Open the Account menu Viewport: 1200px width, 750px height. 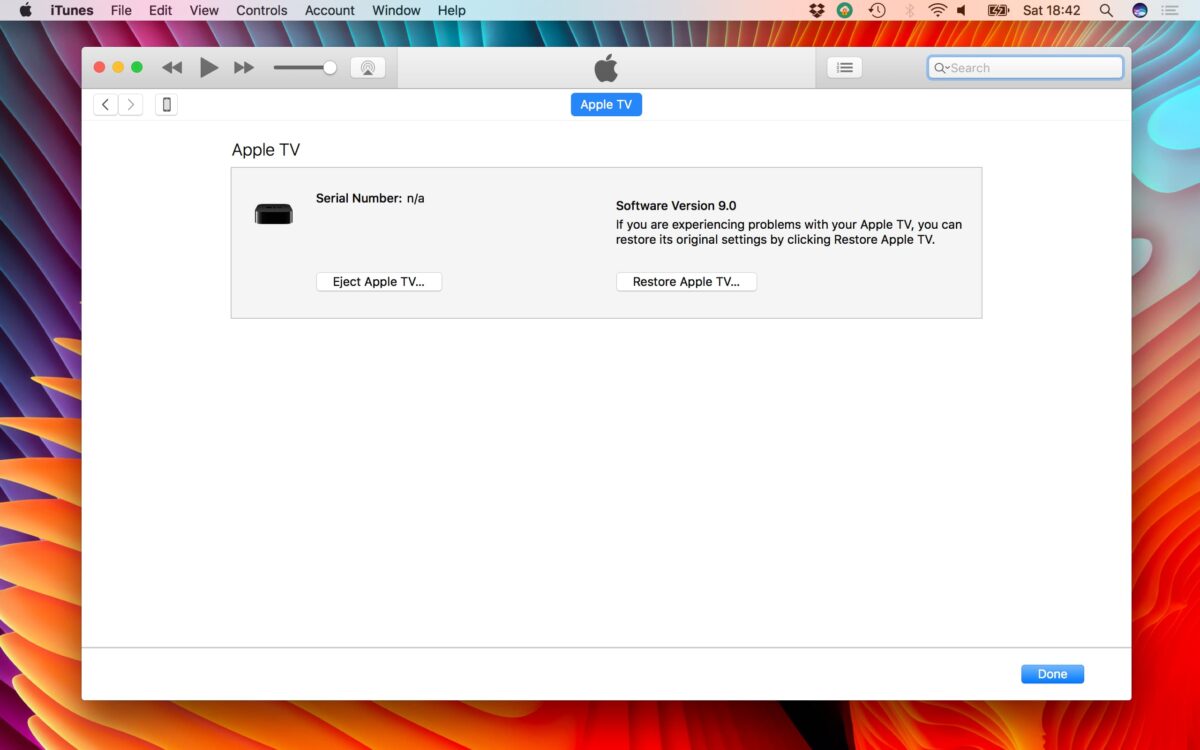pyautogui.click(x=330, y=10)
